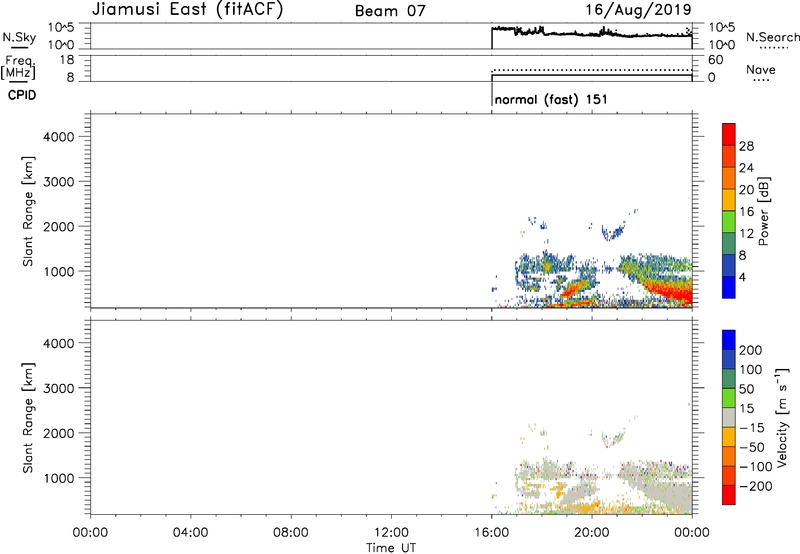Click the '28' label on power colorbar
This screenshot has width=800, height=554.
(746, 146)
